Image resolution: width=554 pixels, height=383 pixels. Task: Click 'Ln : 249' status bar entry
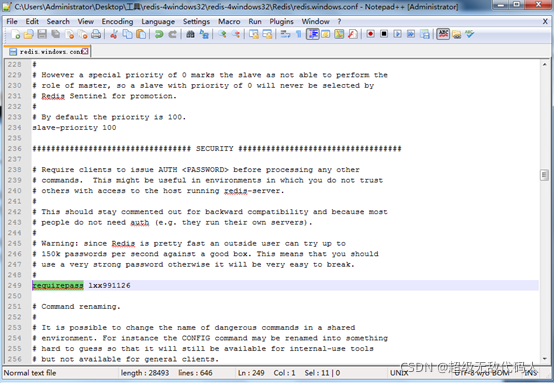click(x=251, y=373)
